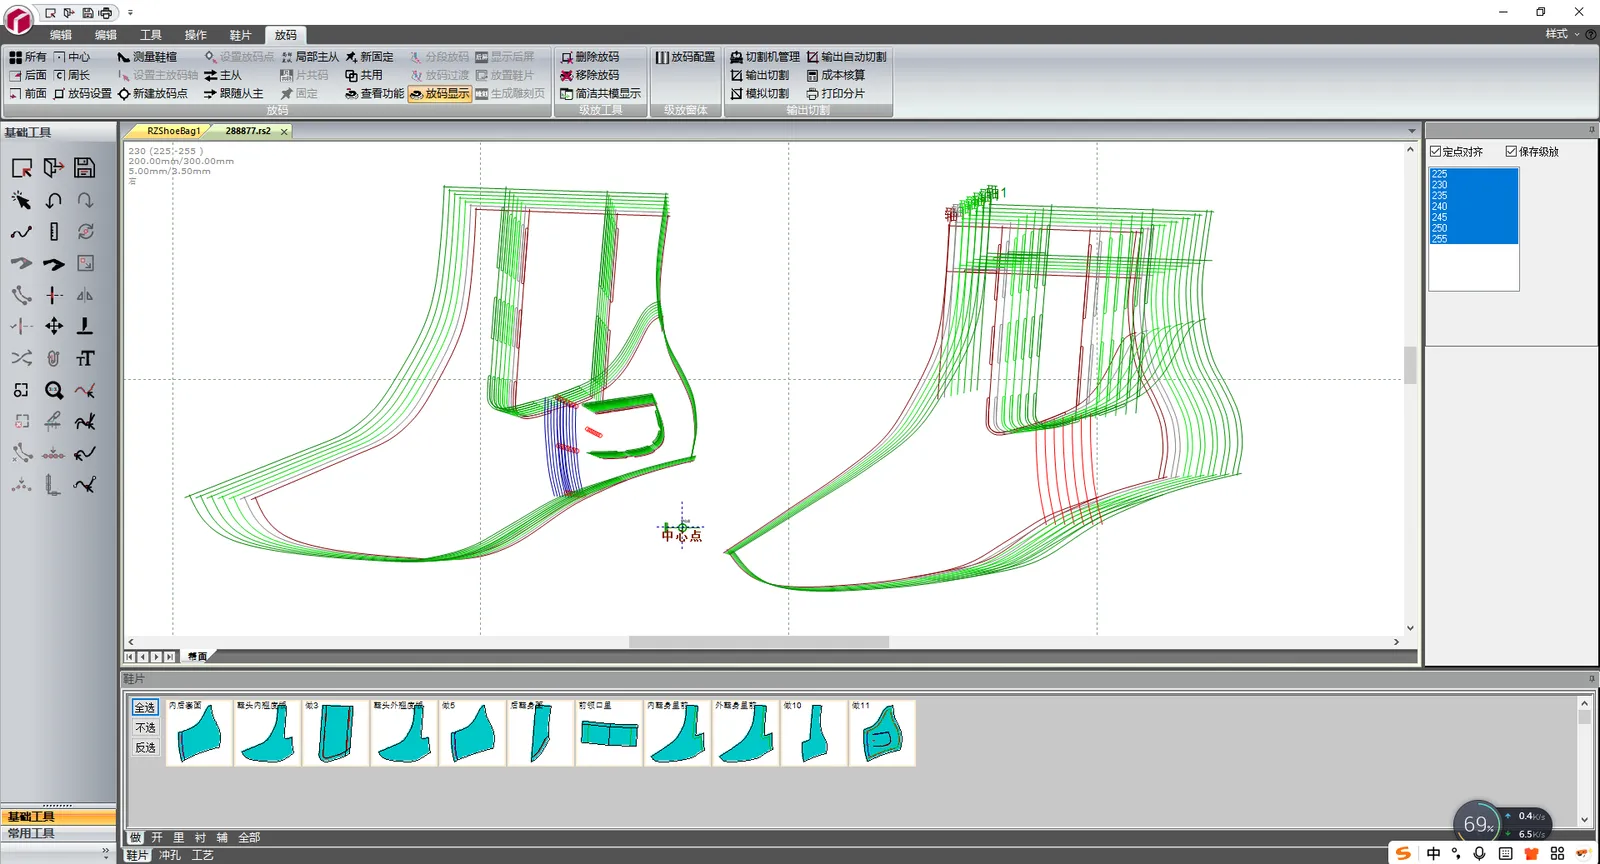Click 打印分片 print pieces
The height and width of the screenshot is (864, 1600).
pyautogui.click(x=836, y=93)
